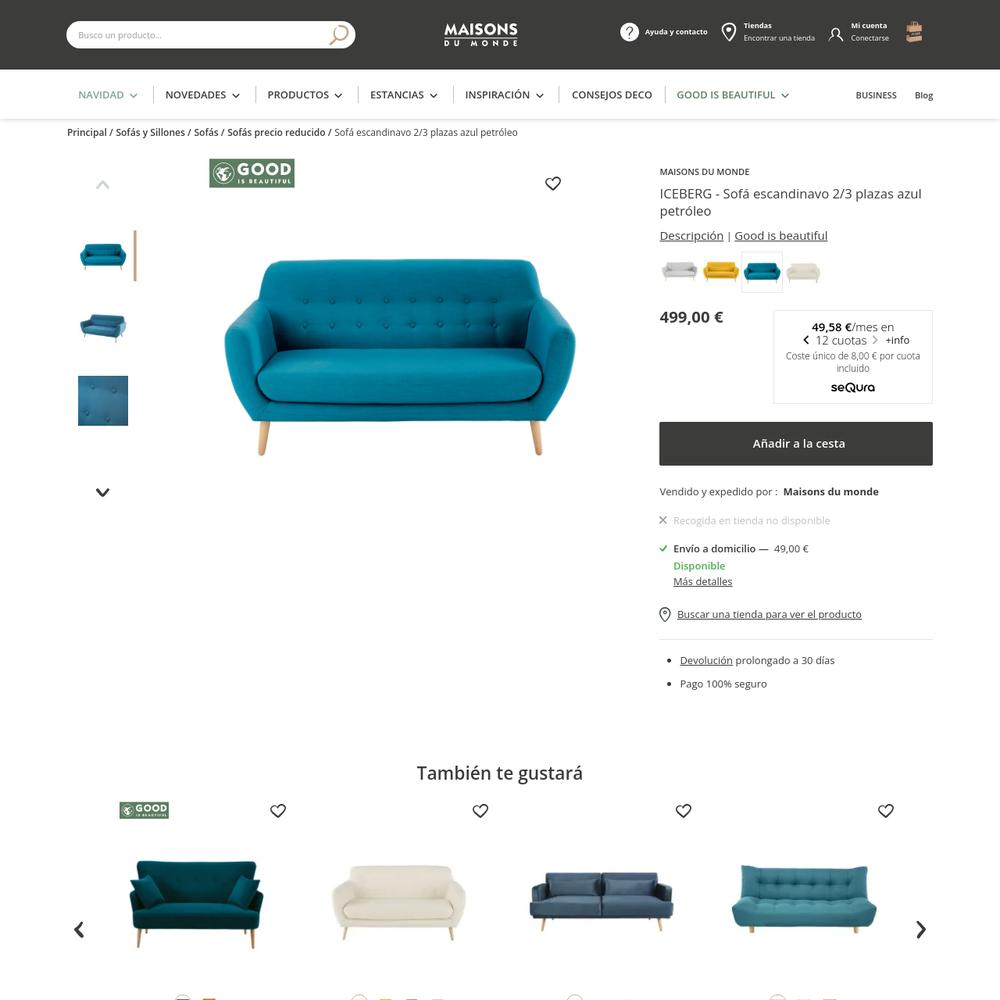Open the shopping basket icon
1000x1000 pixels.
pos(914,32)
